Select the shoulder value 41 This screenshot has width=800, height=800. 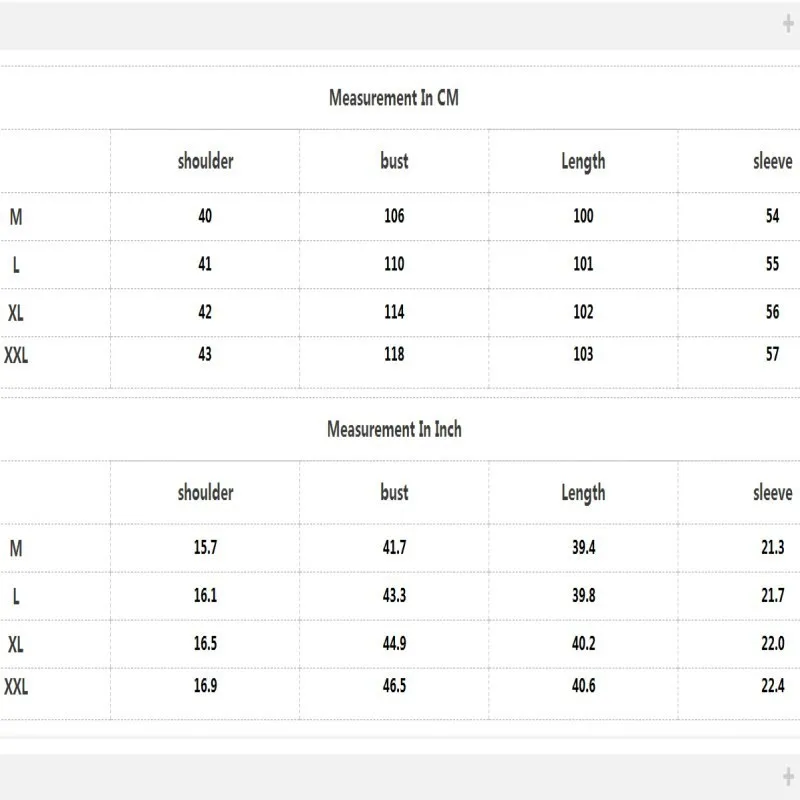[x=205, y=264]
